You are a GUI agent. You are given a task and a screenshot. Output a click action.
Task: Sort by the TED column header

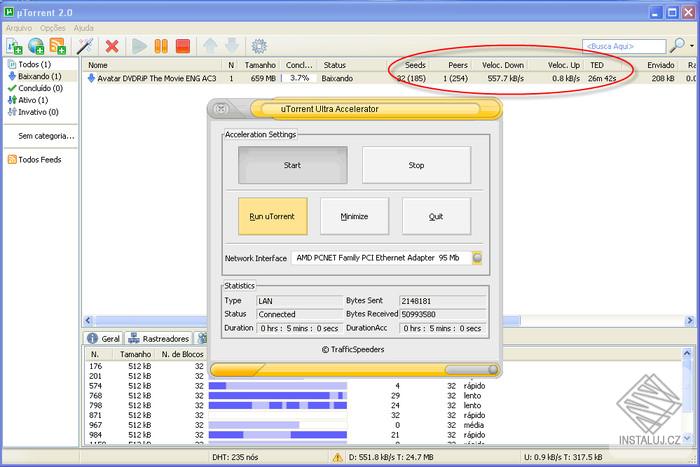click(596, 65)
